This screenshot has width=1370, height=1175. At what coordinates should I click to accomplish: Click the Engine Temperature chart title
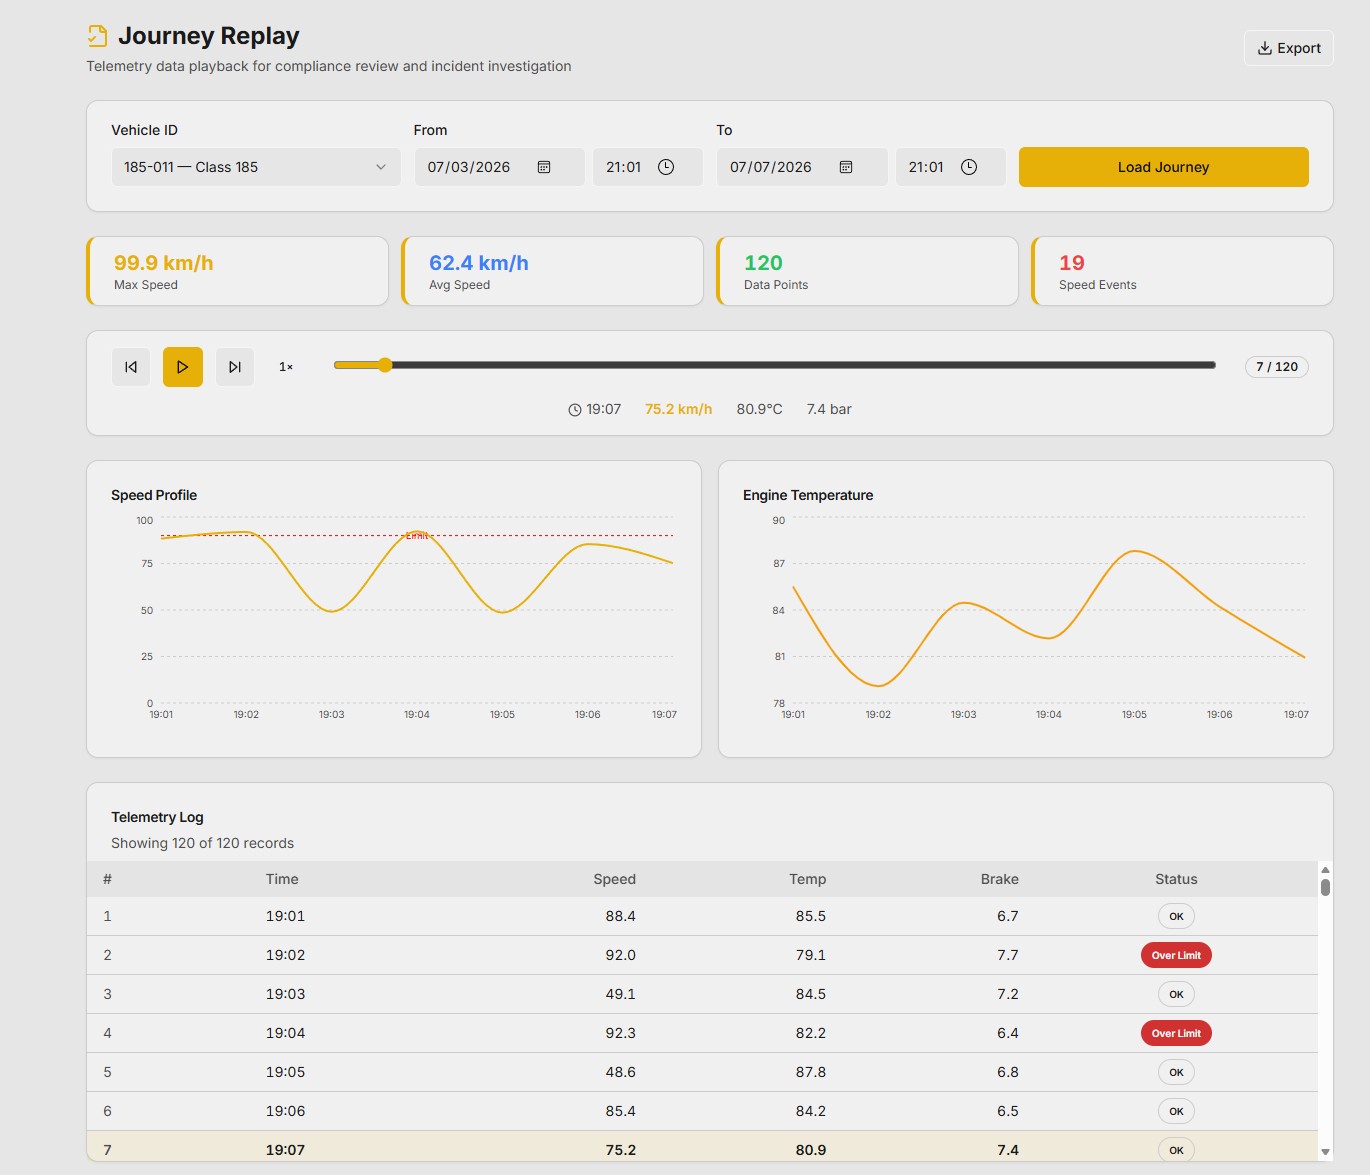808,495
